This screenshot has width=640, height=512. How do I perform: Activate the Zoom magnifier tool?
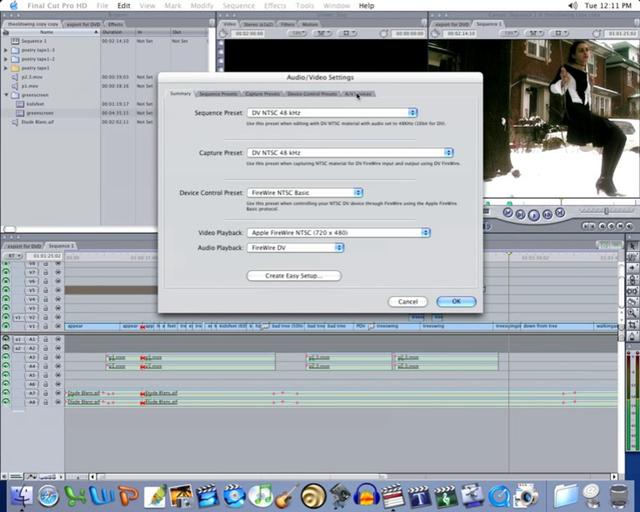[632, 314]
